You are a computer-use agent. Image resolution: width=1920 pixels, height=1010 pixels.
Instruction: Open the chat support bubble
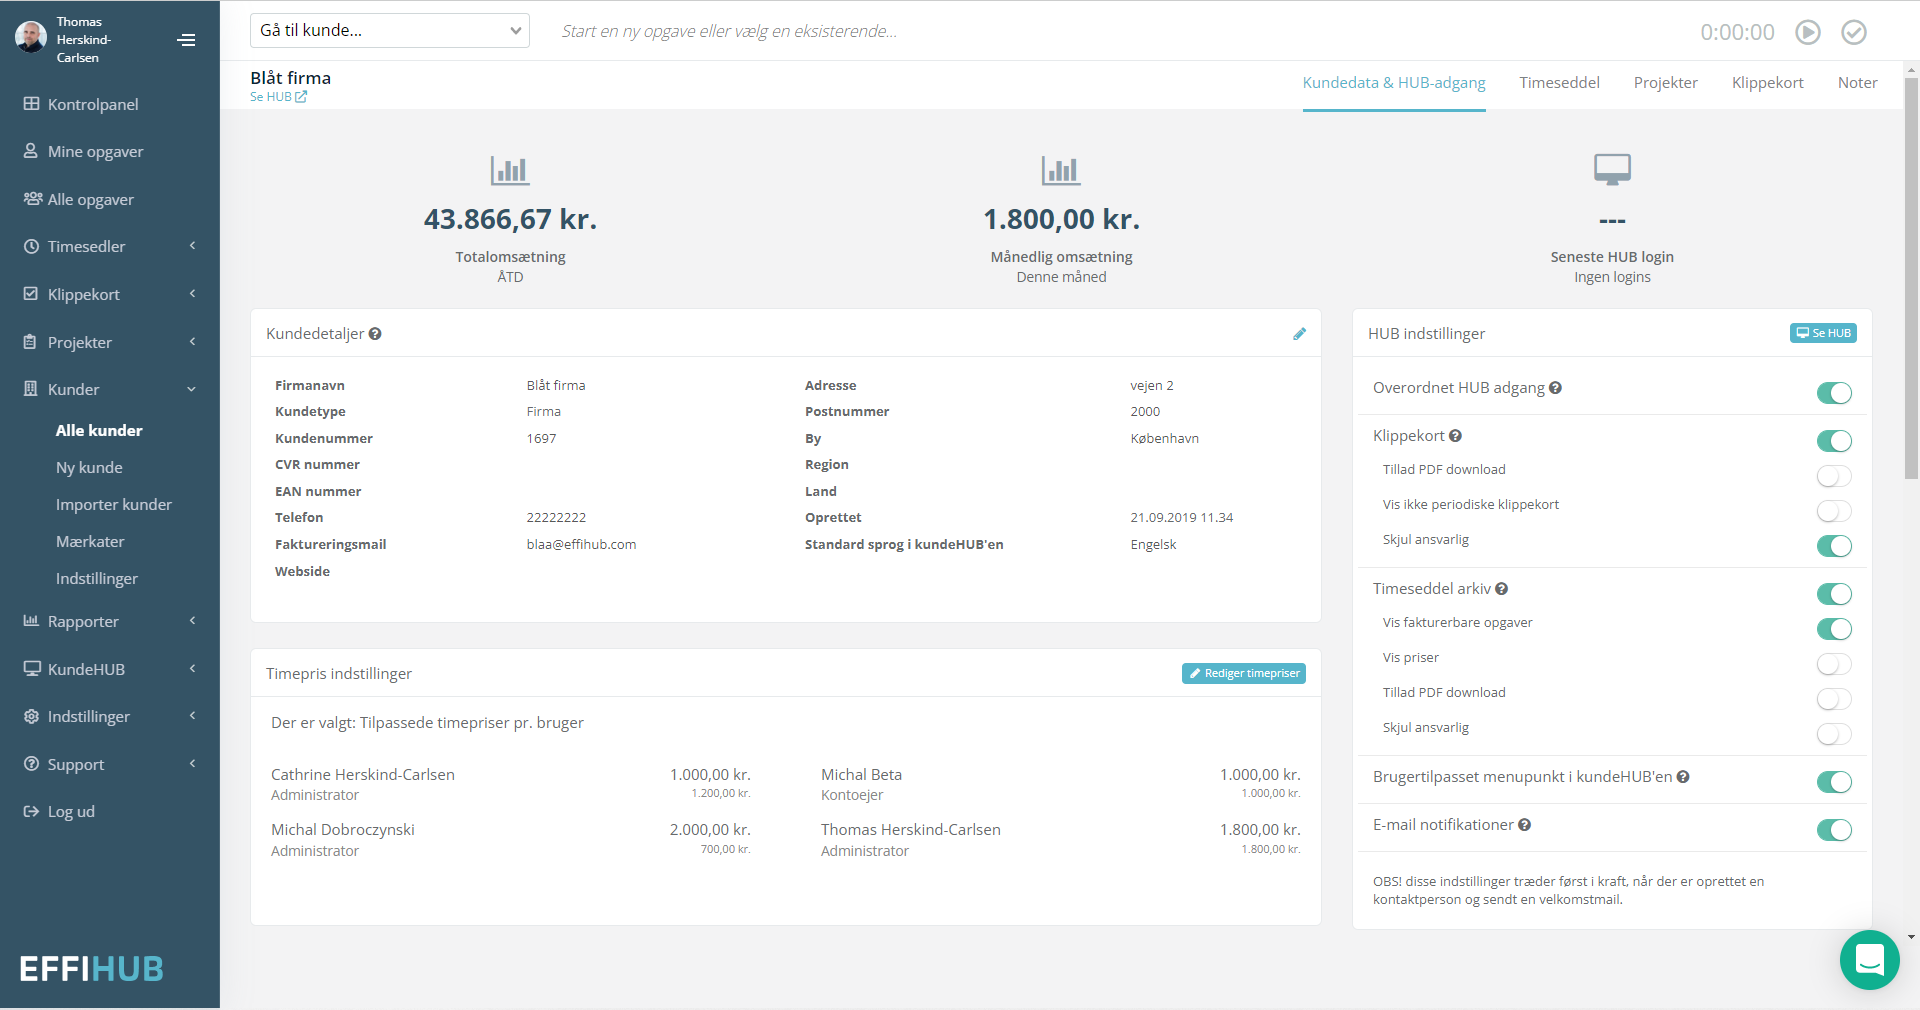tap(1869, 959)
